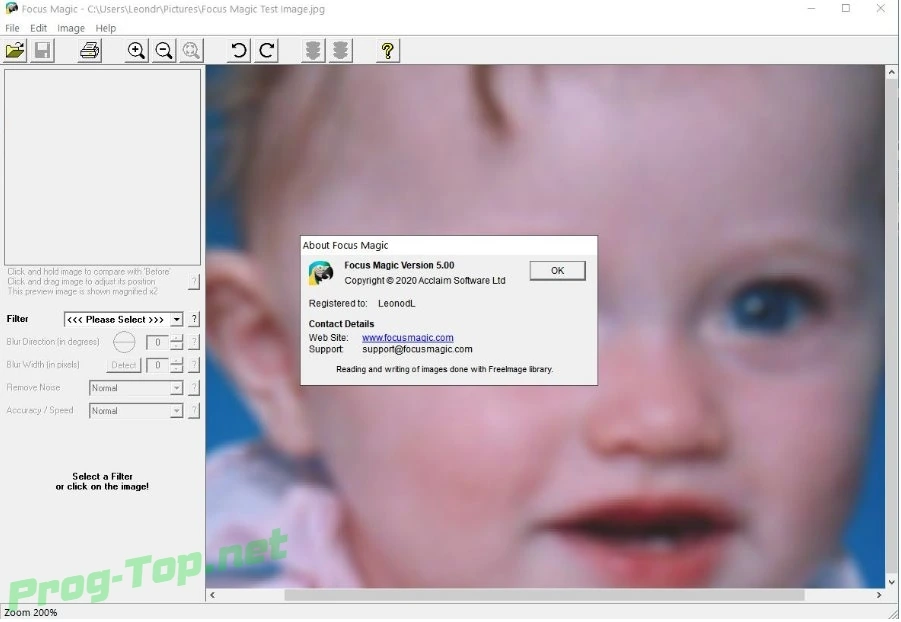The height and width of the screenshot is (622, 901).
Task: Click the vertical scrollbar down arrow
Action: [892, 582]
